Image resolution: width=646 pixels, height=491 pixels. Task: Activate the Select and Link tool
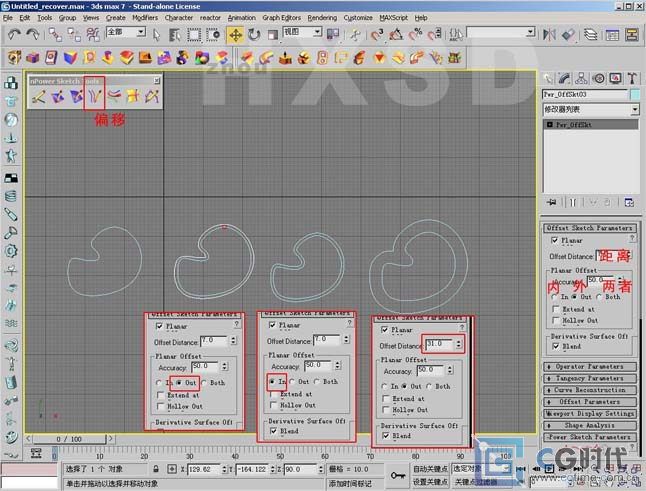point(55,35)
